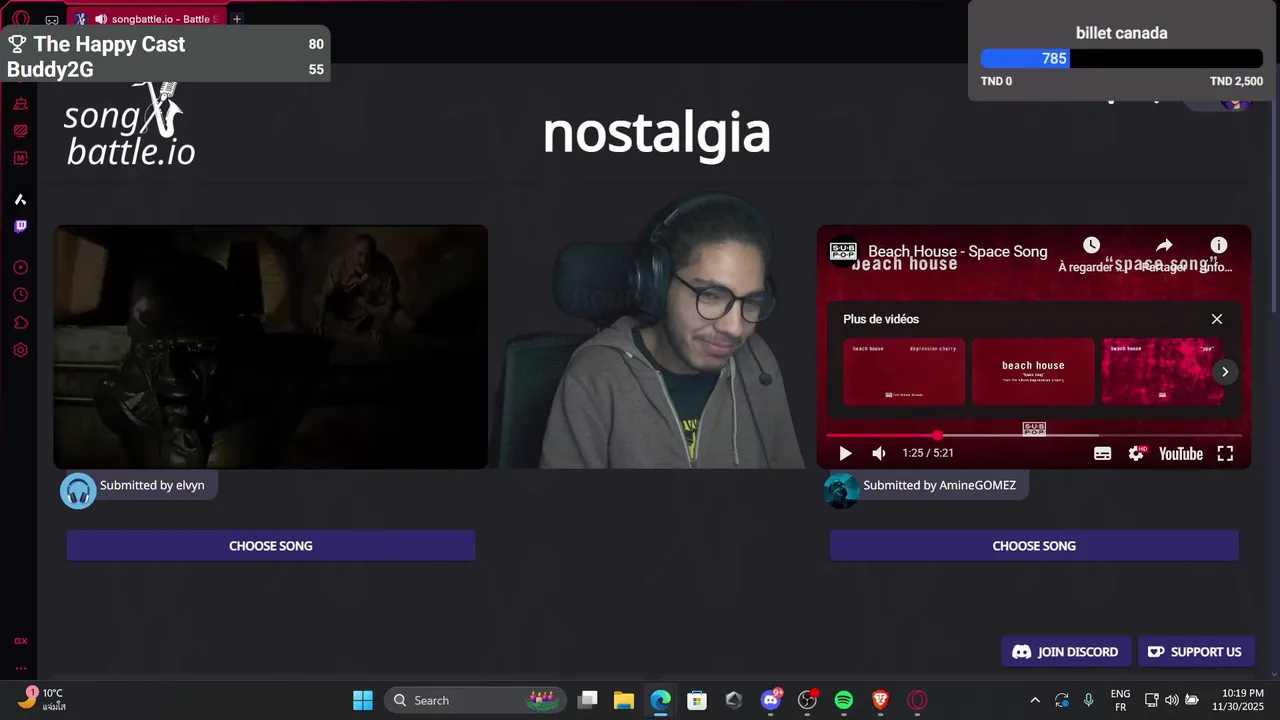
Task: Switch ENG FR input language
Action: [x=1120, y=700]
